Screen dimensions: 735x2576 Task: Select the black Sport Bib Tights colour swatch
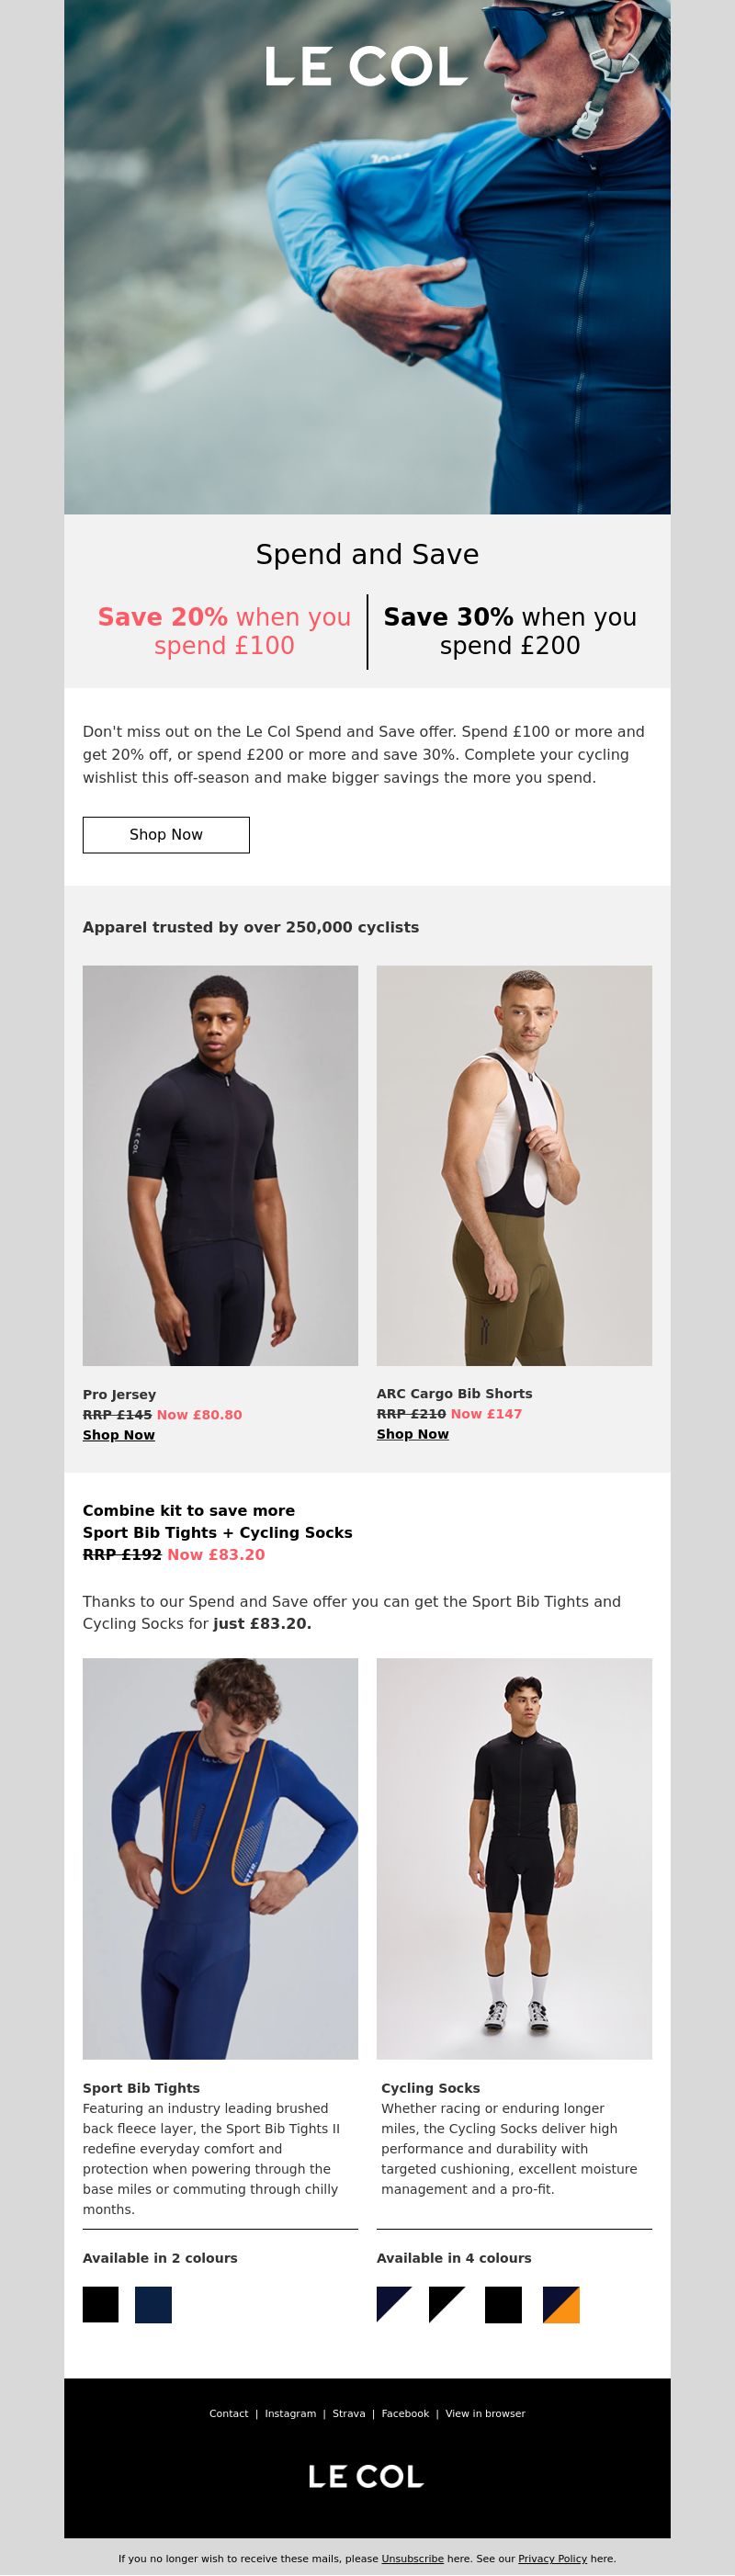[x=101, y=2304]
